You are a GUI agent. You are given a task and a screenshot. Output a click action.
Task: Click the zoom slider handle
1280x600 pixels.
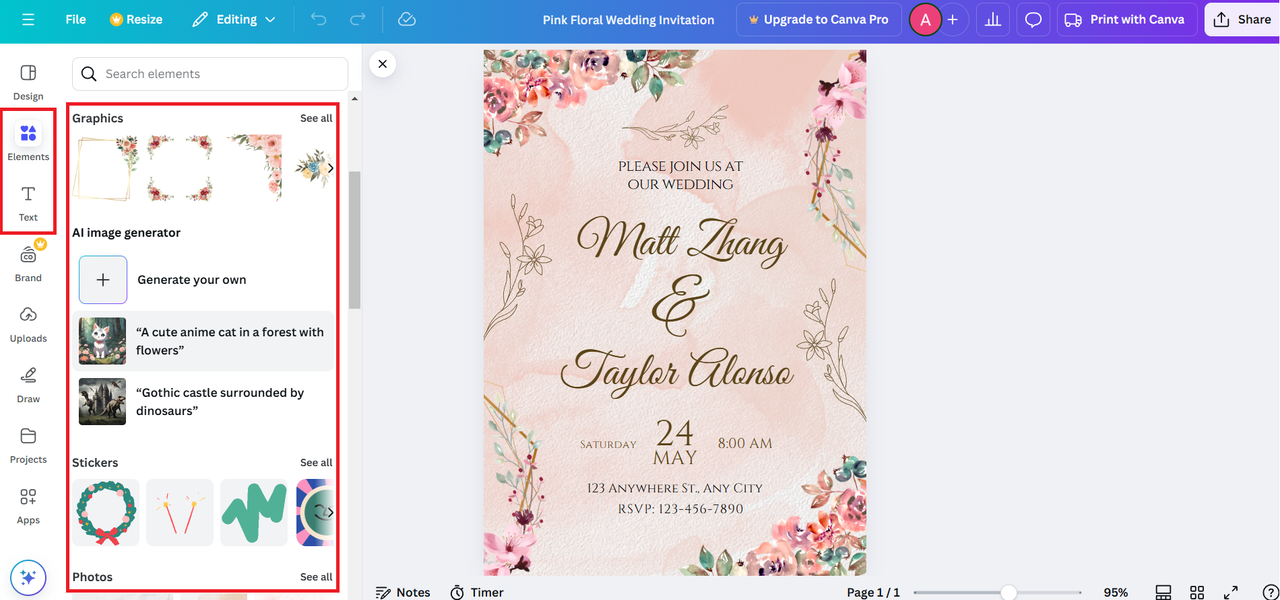[x=1009, y=592]
